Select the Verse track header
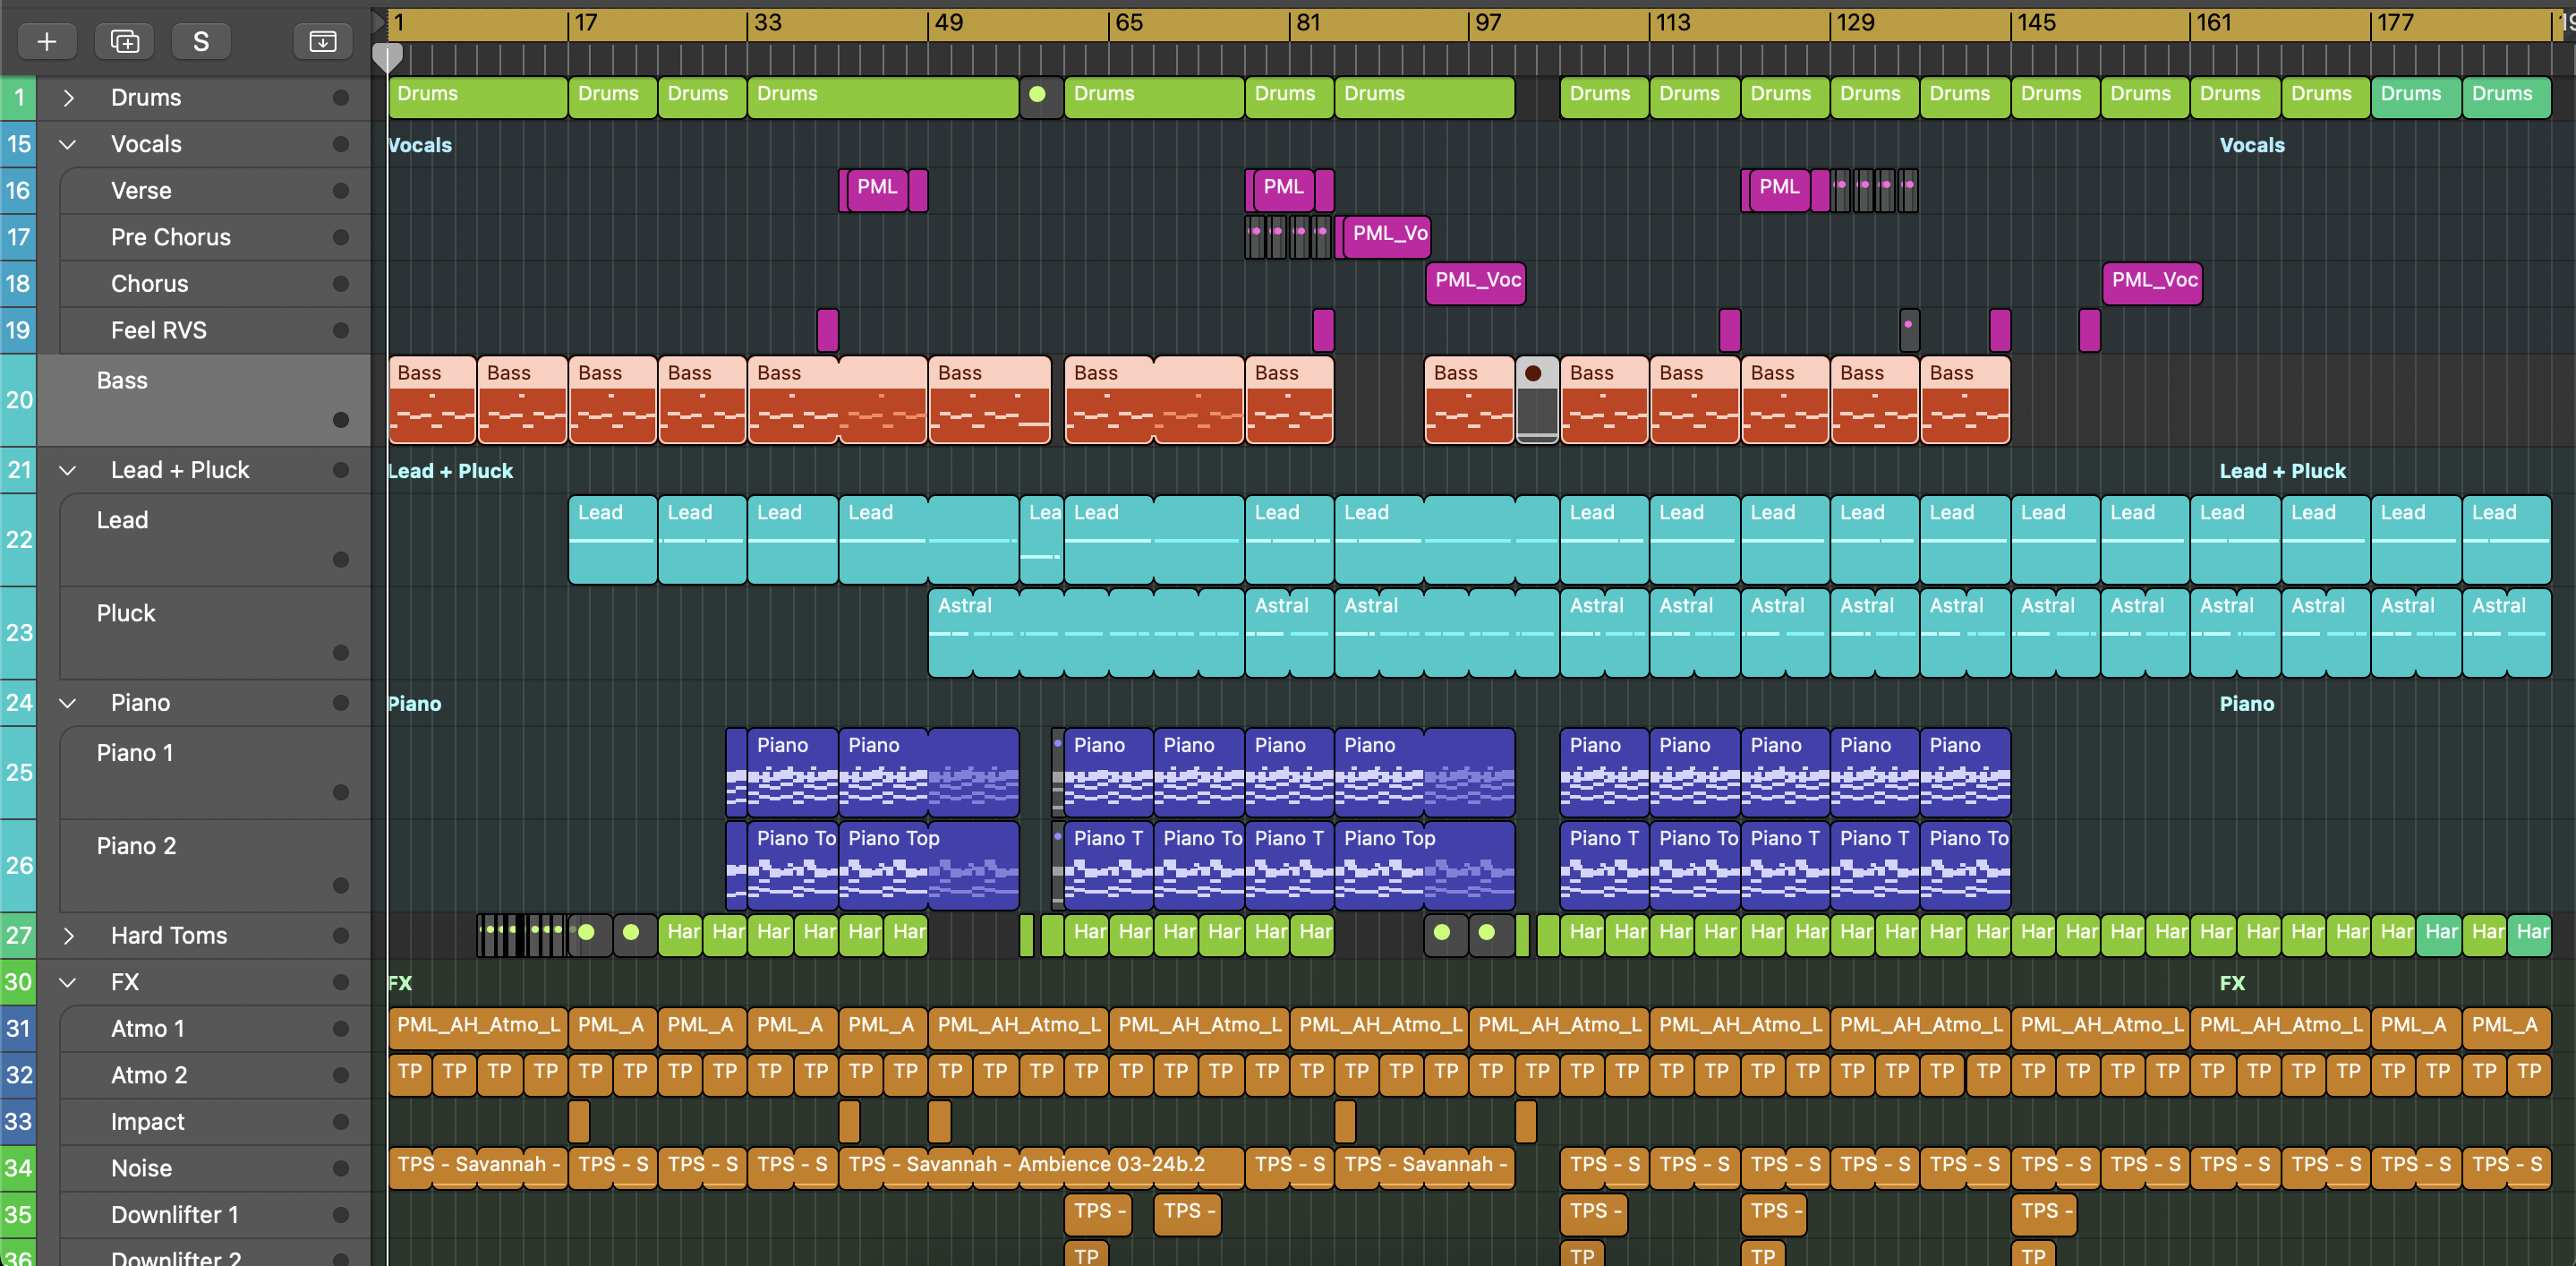Viewport: 2576px width, 1266px height. tap(215, 191)
